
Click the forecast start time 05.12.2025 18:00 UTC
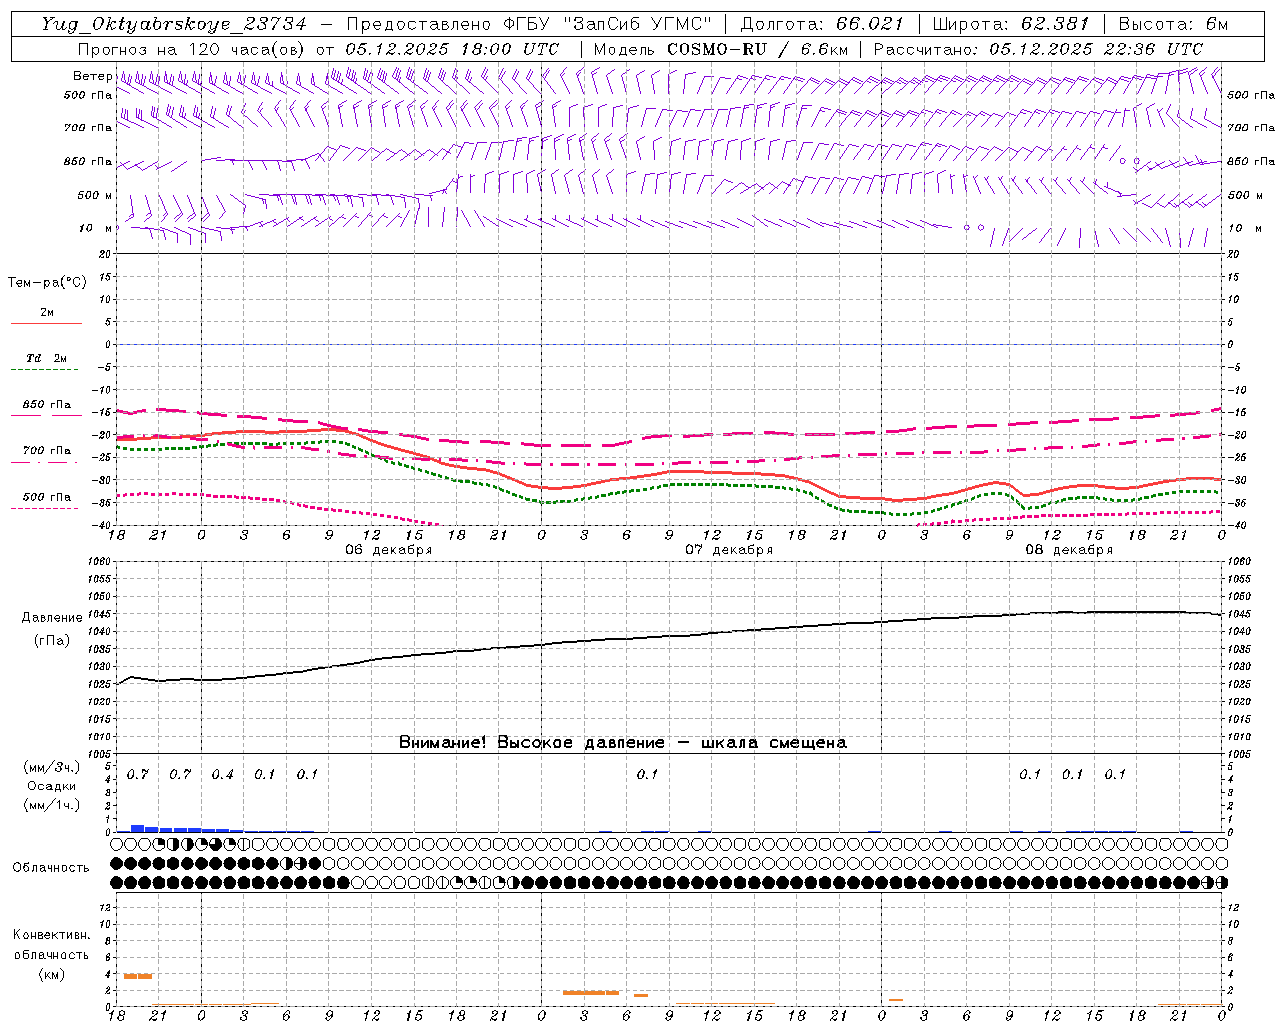coord(452,49)
